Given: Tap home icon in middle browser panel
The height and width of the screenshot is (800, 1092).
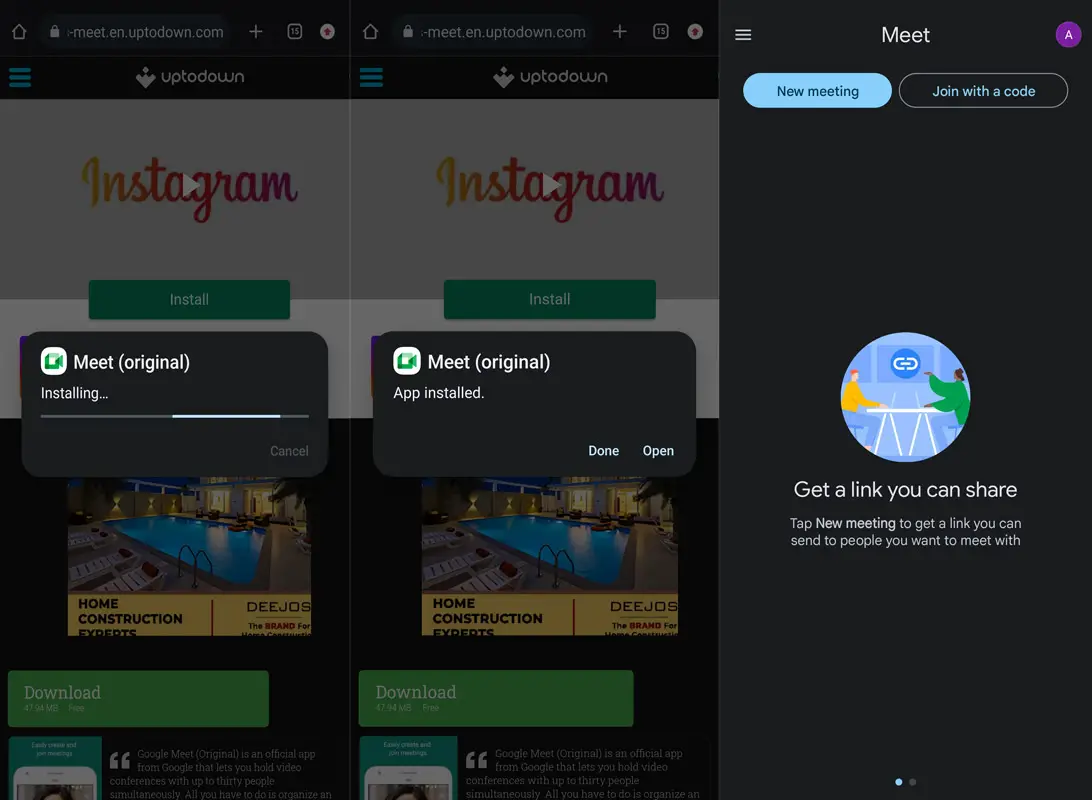Looking at the screenshot, I should point(370,32).
